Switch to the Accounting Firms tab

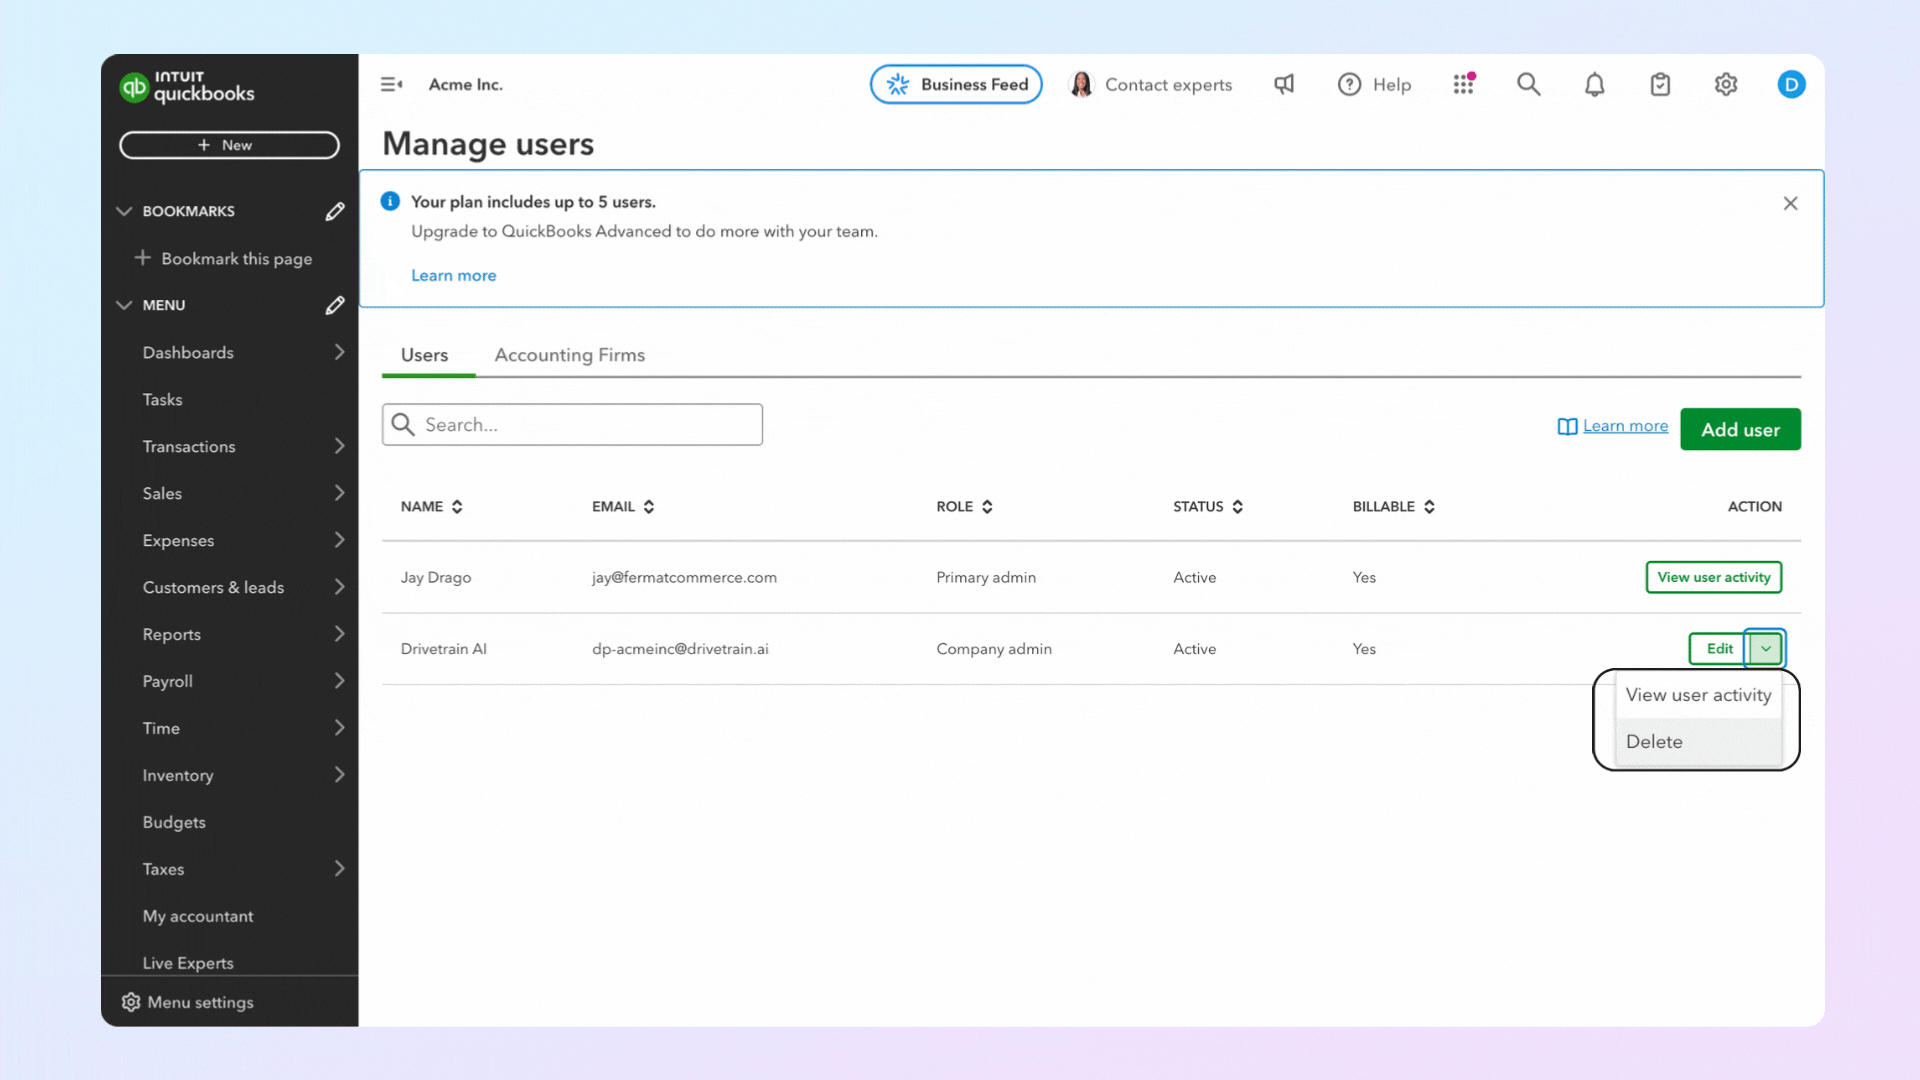tap(569, 355)
